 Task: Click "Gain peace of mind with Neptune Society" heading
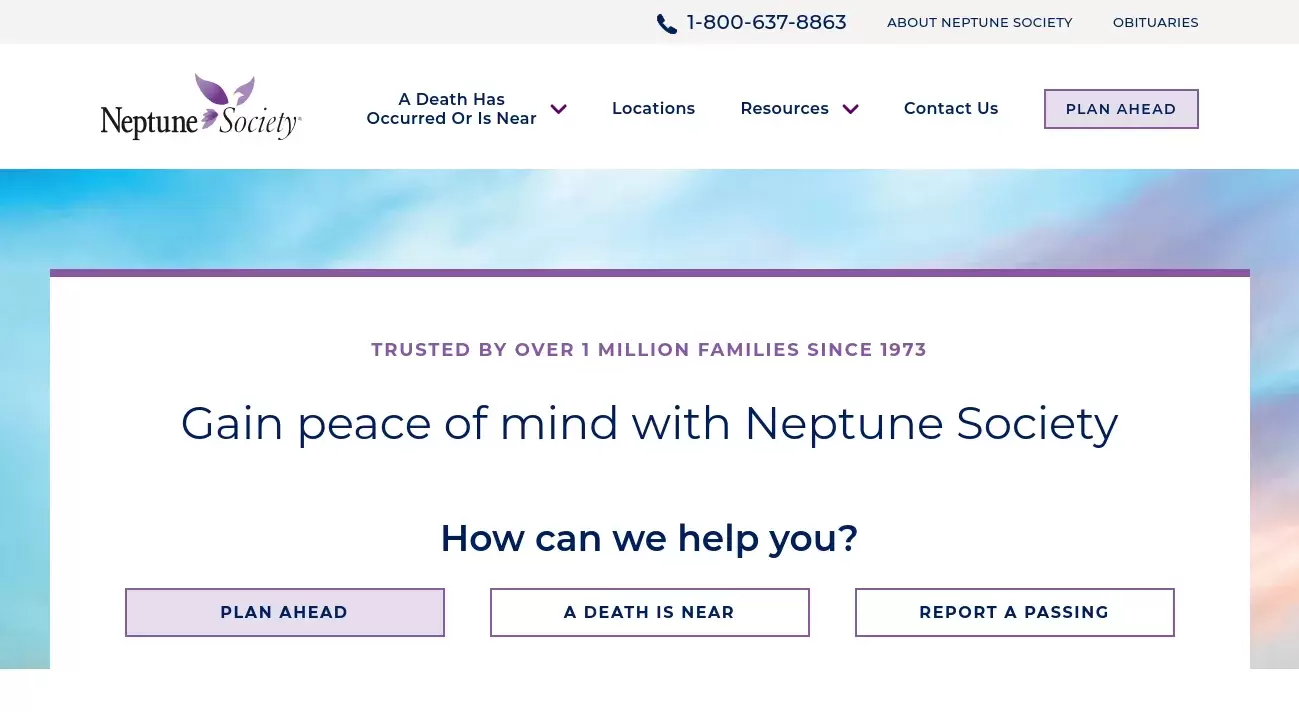click(649, 422)
